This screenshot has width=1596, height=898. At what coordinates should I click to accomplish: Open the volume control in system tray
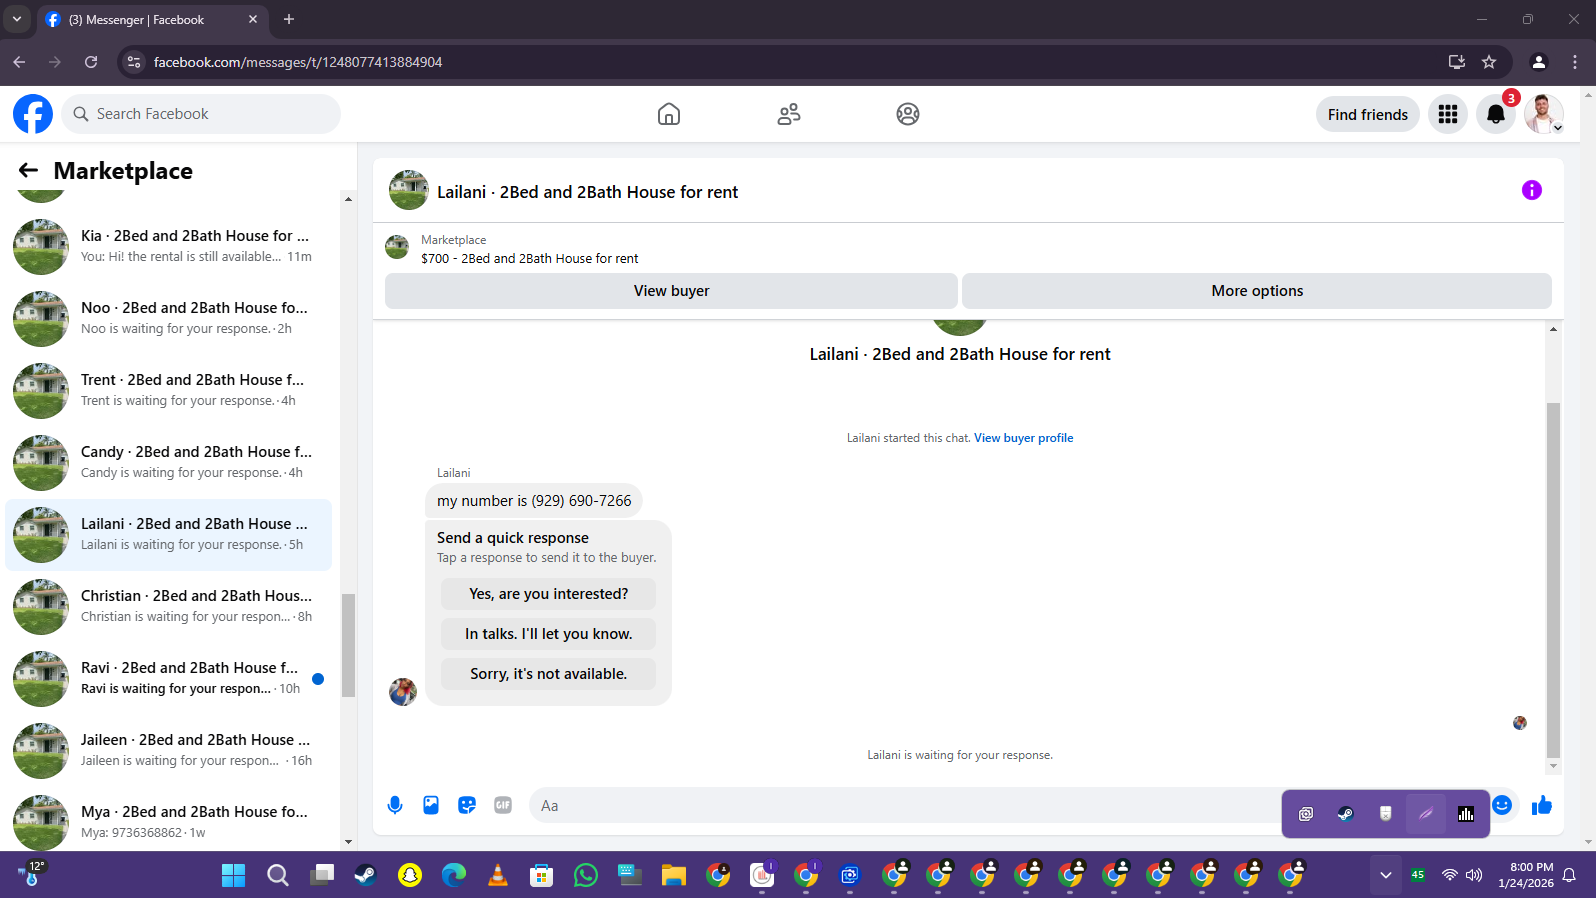point(1474,875)
